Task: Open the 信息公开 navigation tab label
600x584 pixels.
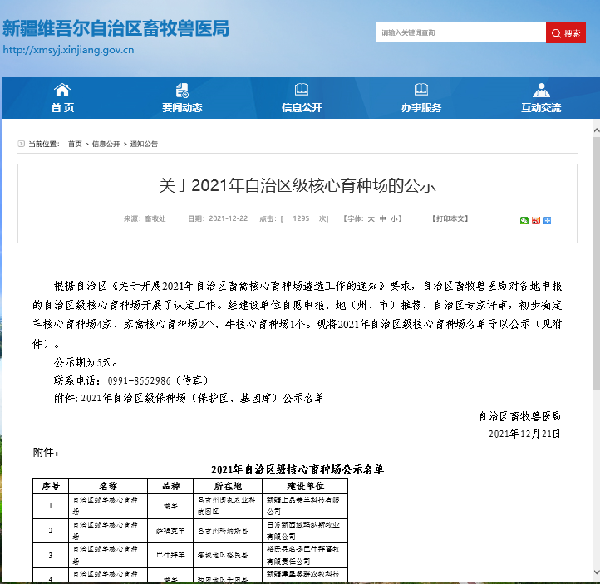Action: 302,108
